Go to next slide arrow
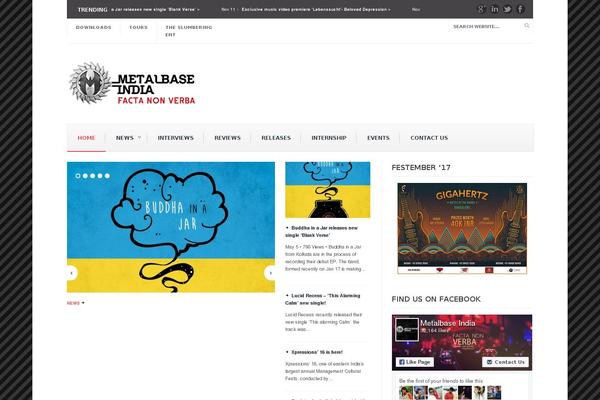Viewport: 600px width, 400px height. tap(270, 273)
